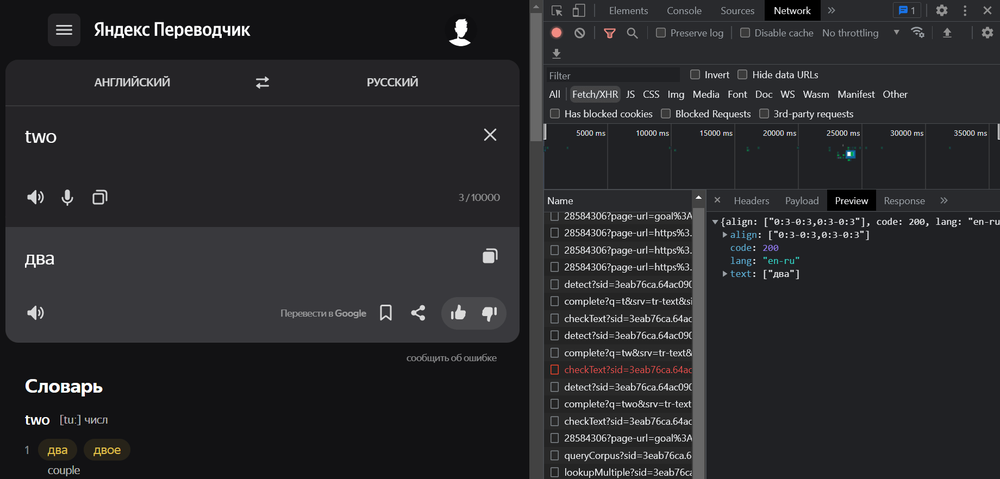The image size is (1000, 479).
Task: Clear the network log
Action: point(579,33)
